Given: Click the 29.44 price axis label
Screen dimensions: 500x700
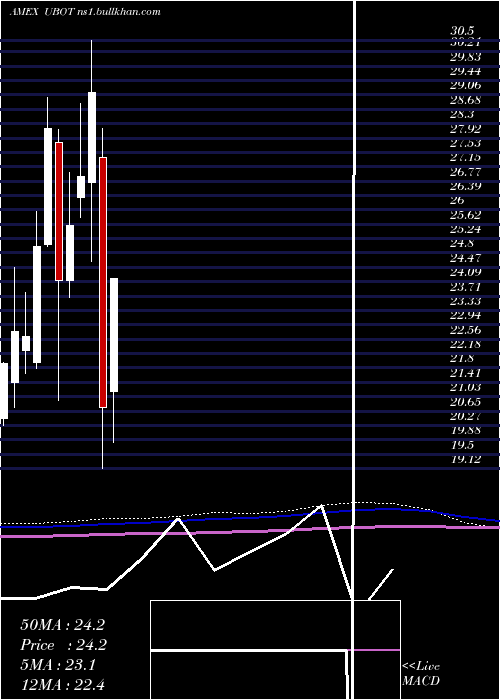Looking at the screenshot, I should point(466,71).
